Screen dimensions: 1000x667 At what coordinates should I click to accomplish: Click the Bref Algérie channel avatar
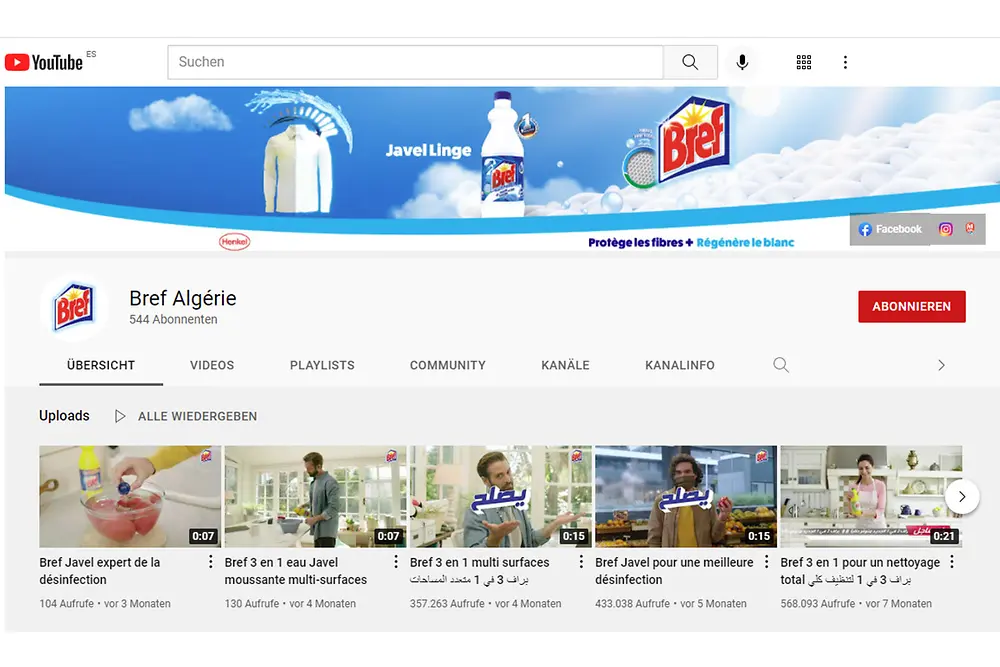point(74,307)
